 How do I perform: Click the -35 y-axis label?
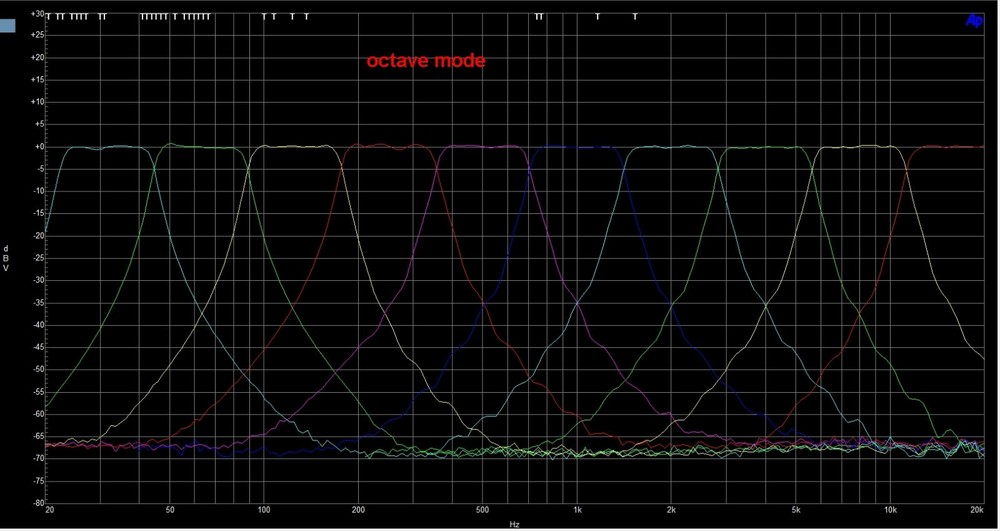click(x=38, y=303)
